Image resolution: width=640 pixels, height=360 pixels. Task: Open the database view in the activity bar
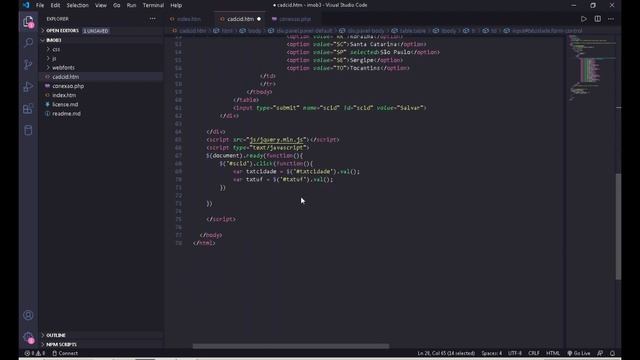(x=28, y=130)
